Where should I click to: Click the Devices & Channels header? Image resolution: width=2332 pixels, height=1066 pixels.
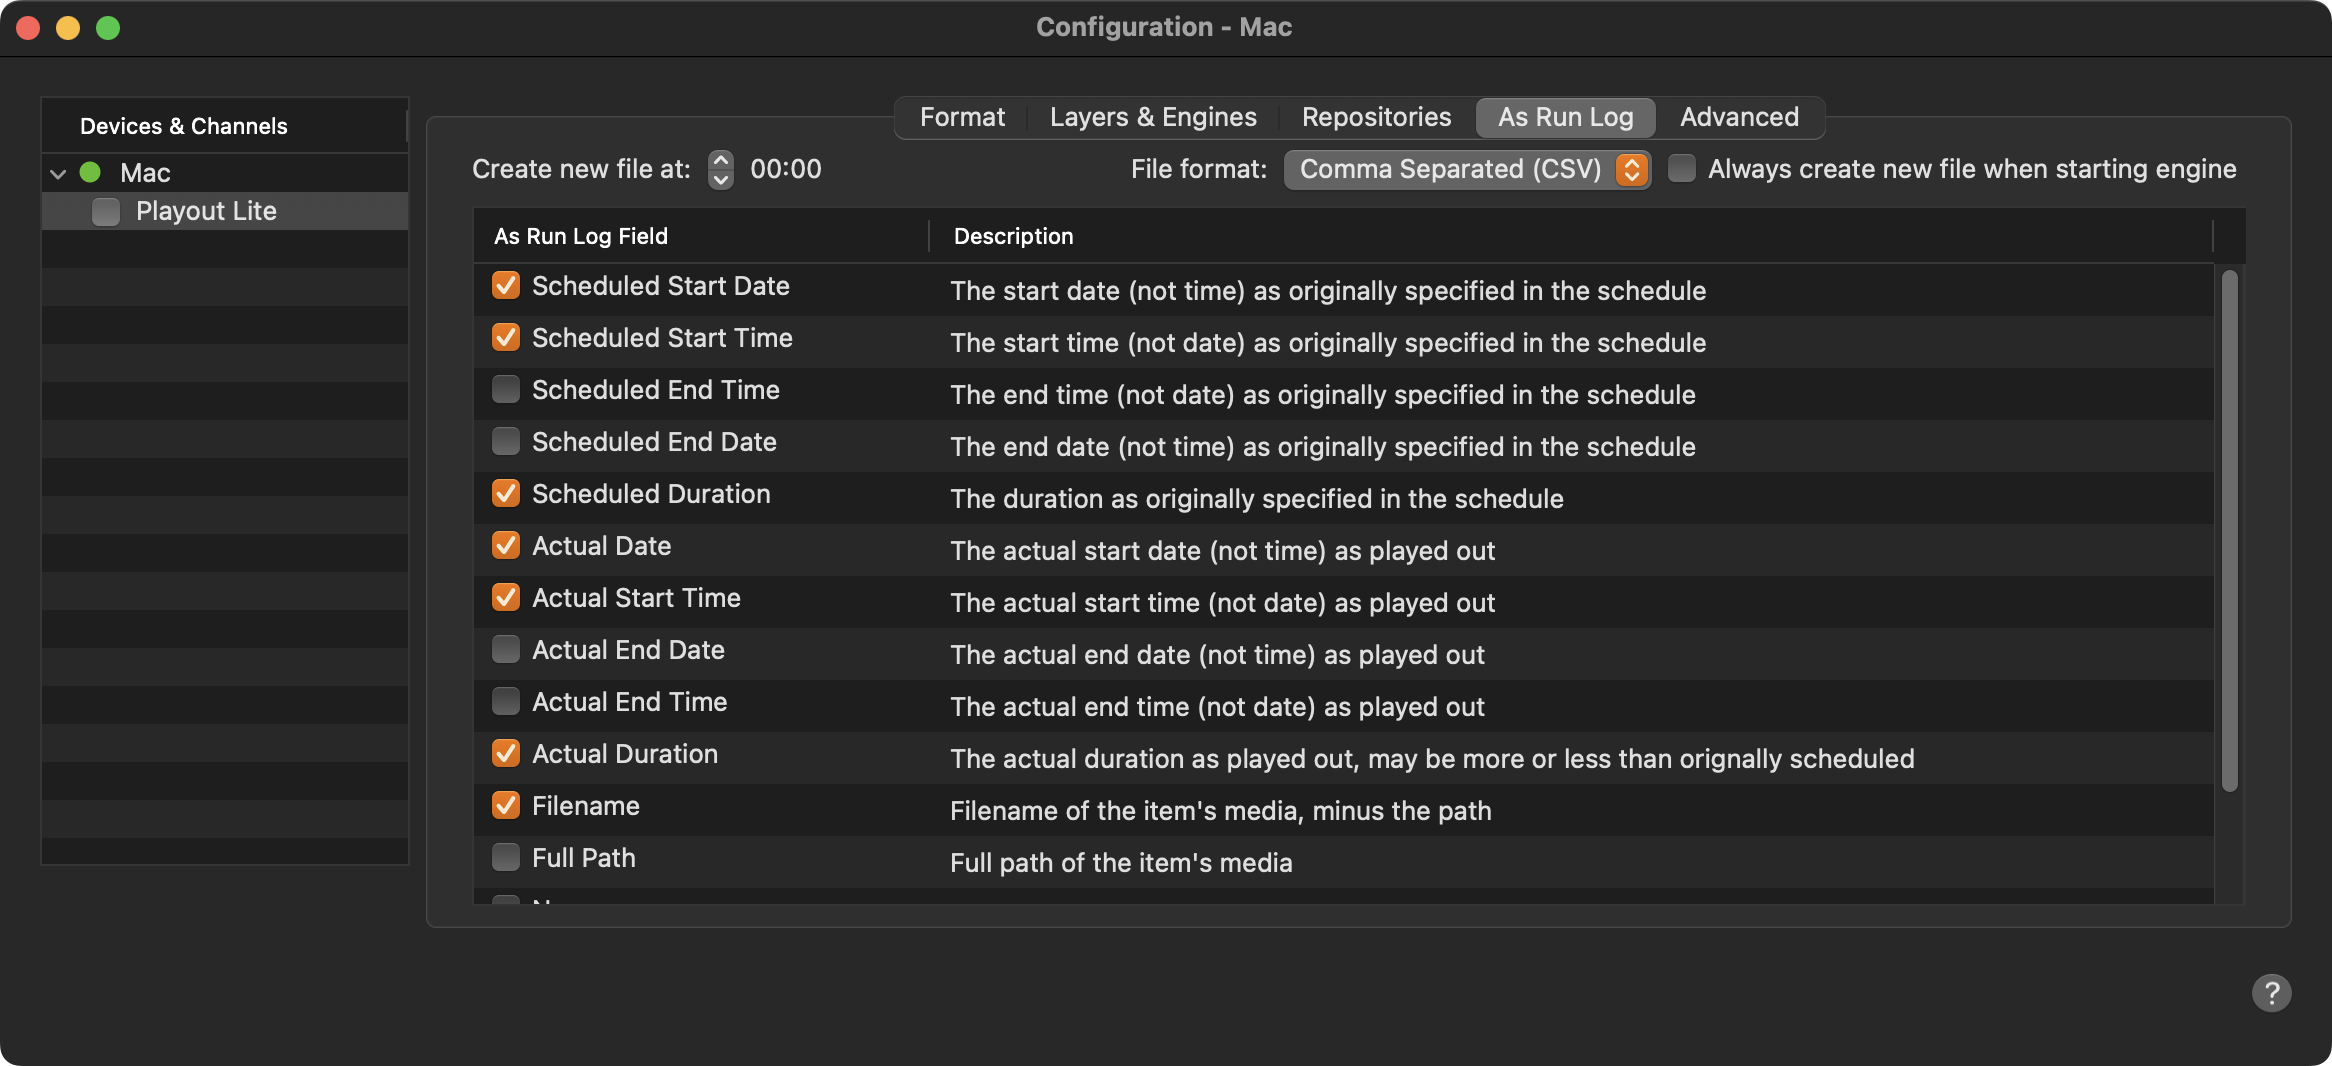click(224, 126)
